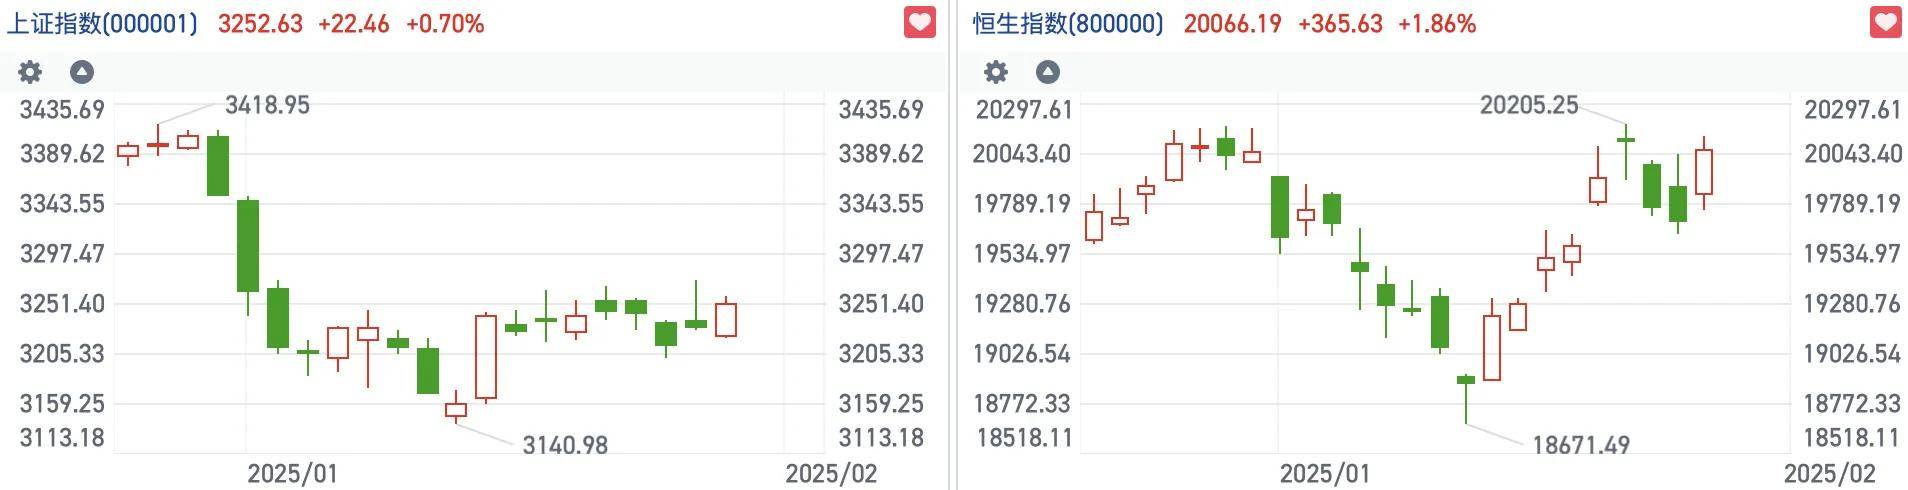Click the 20205.25 high price label
This screenshot has height=490, width=1908.
(1529, 105)
